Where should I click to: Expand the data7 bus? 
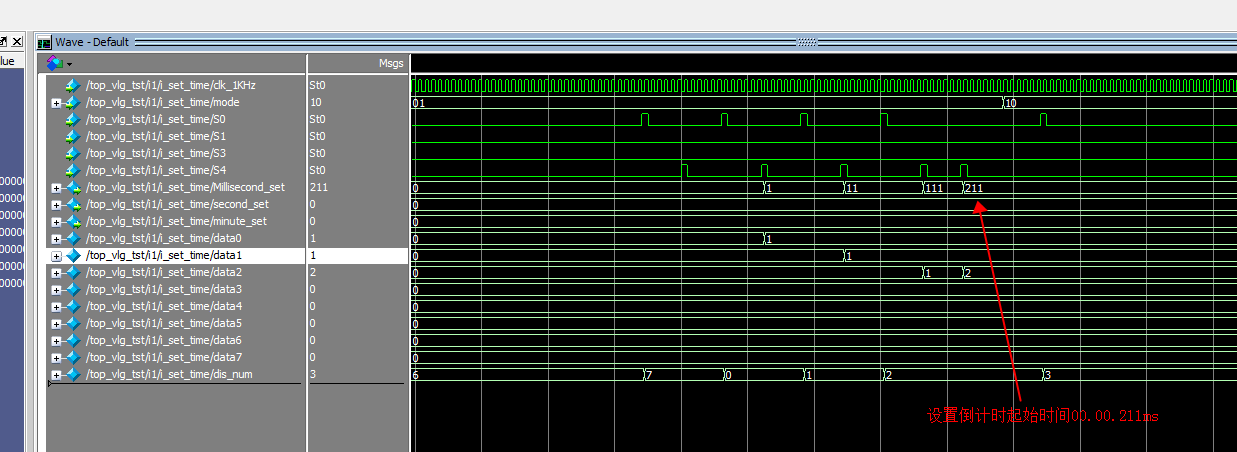56,358
